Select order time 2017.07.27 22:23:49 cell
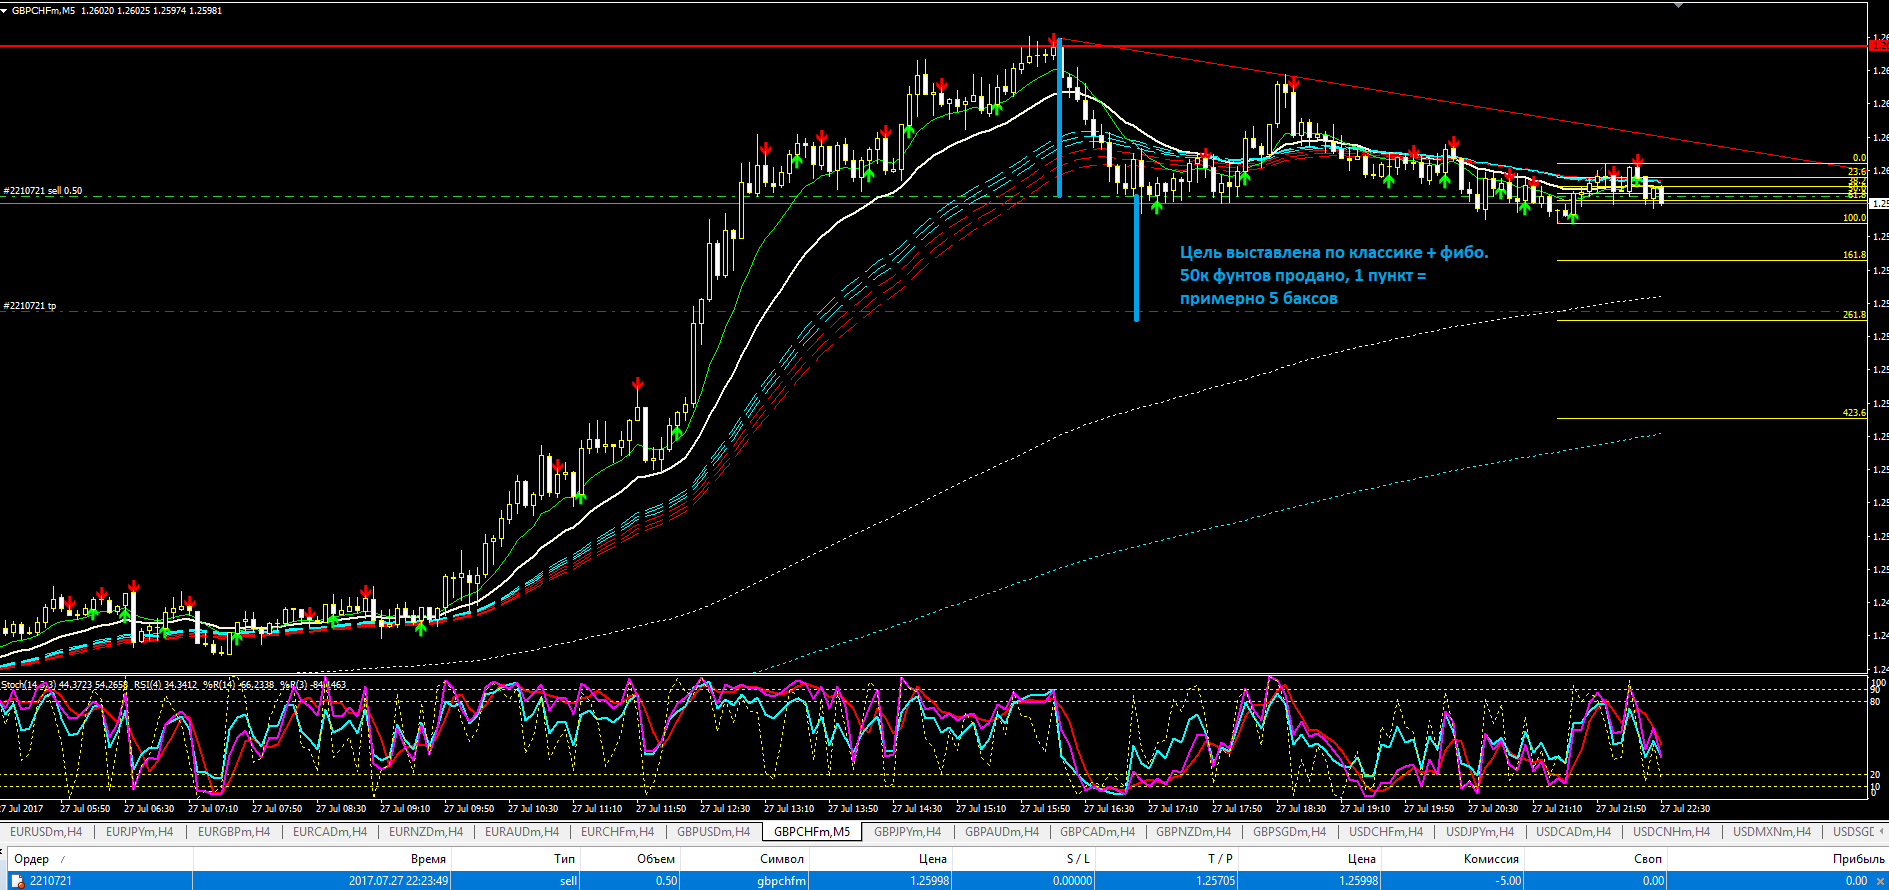This screenshot has height=890, width=1889. coord(322,881)
